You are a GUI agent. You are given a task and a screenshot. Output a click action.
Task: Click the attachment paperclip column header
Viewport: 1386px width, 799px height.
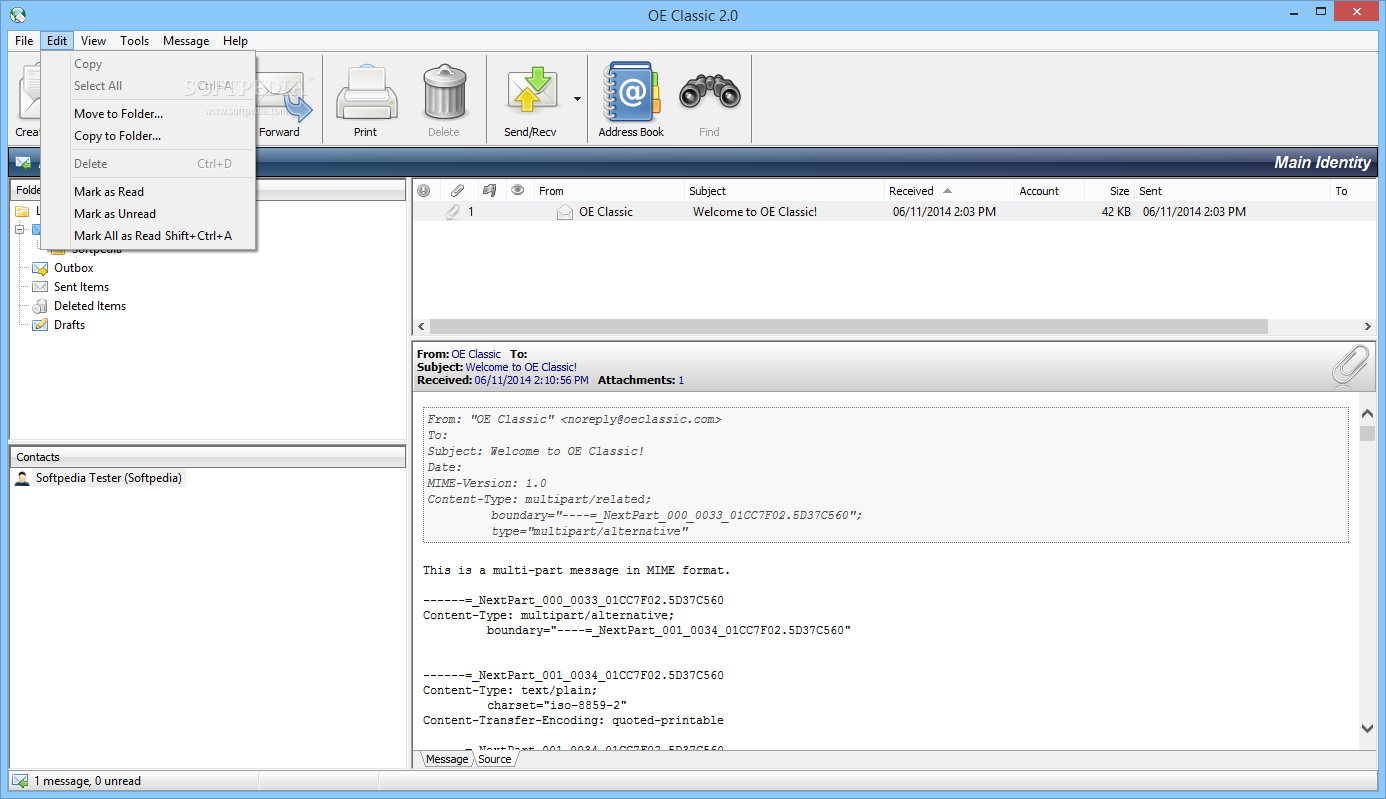point(457,190)
